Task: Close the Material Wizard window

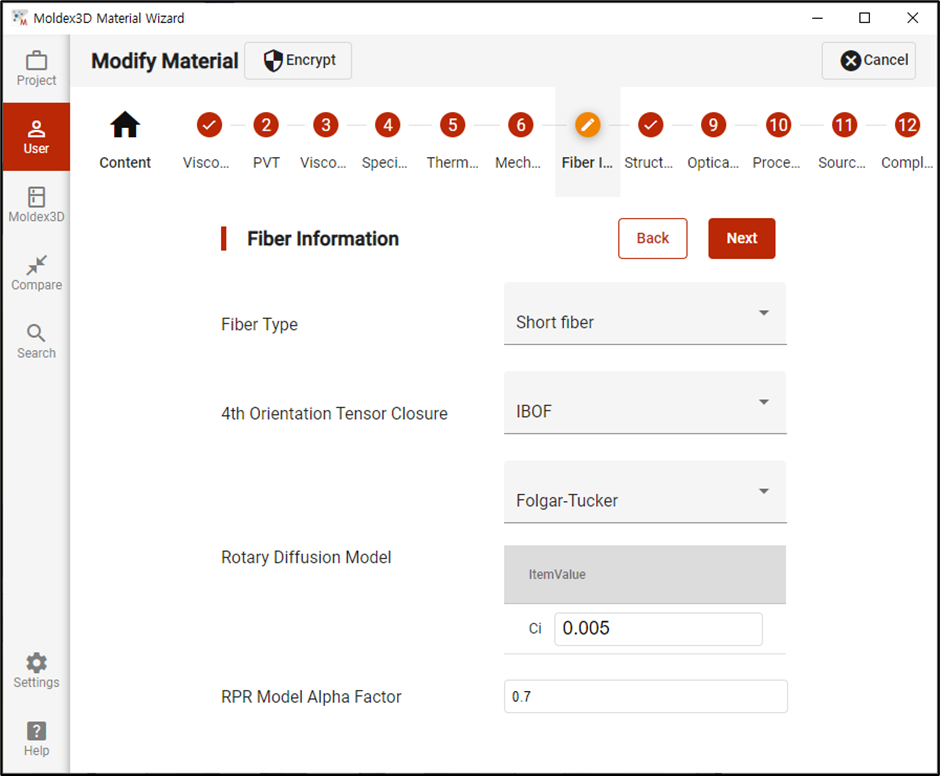Action: (x=912, y=18)
